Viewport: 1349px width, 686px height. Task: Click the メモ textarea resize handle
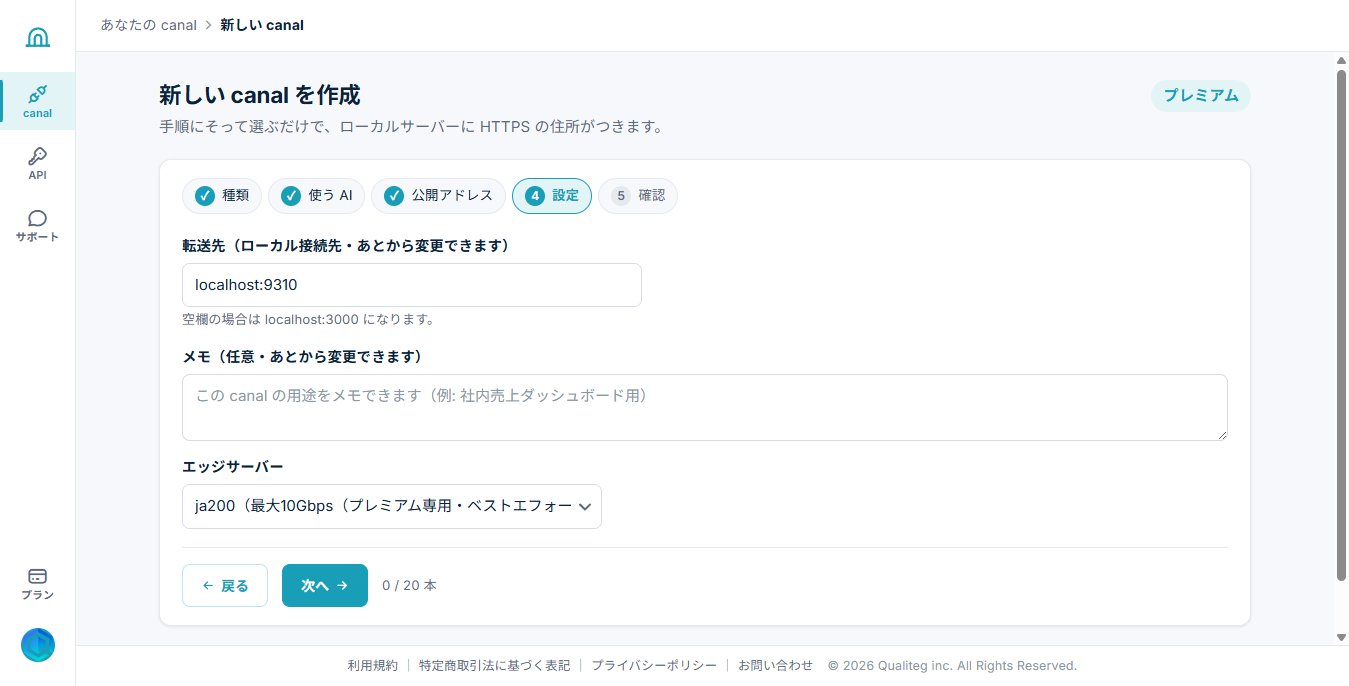click(x=1221, y=434)
